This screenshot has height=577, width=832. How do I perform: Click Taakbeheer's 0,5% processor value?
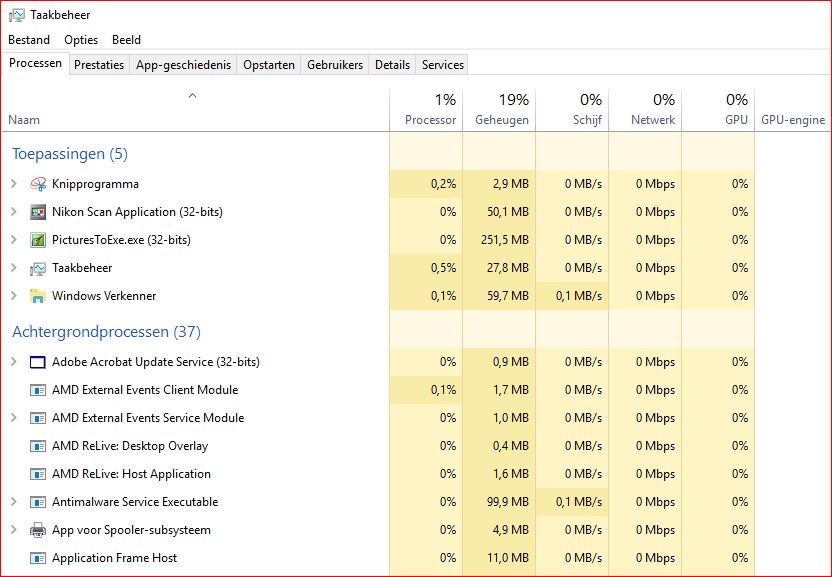click(444, 268)
